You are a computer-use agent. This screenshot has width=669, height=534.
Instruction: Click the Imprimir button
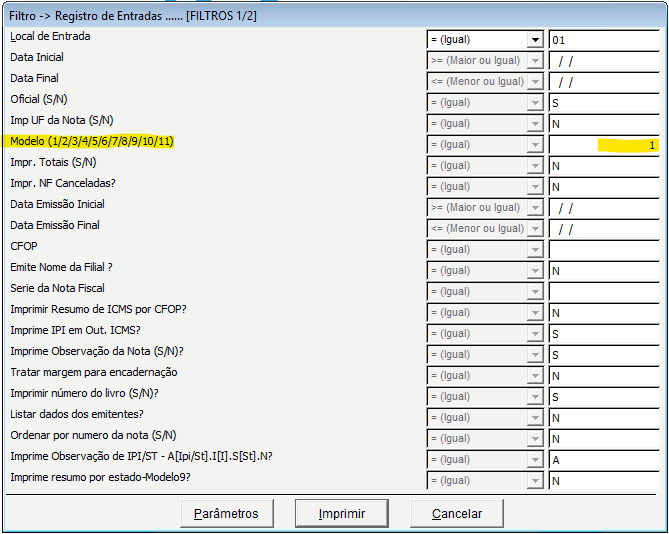pyautogui.click(x=342, y=514)
